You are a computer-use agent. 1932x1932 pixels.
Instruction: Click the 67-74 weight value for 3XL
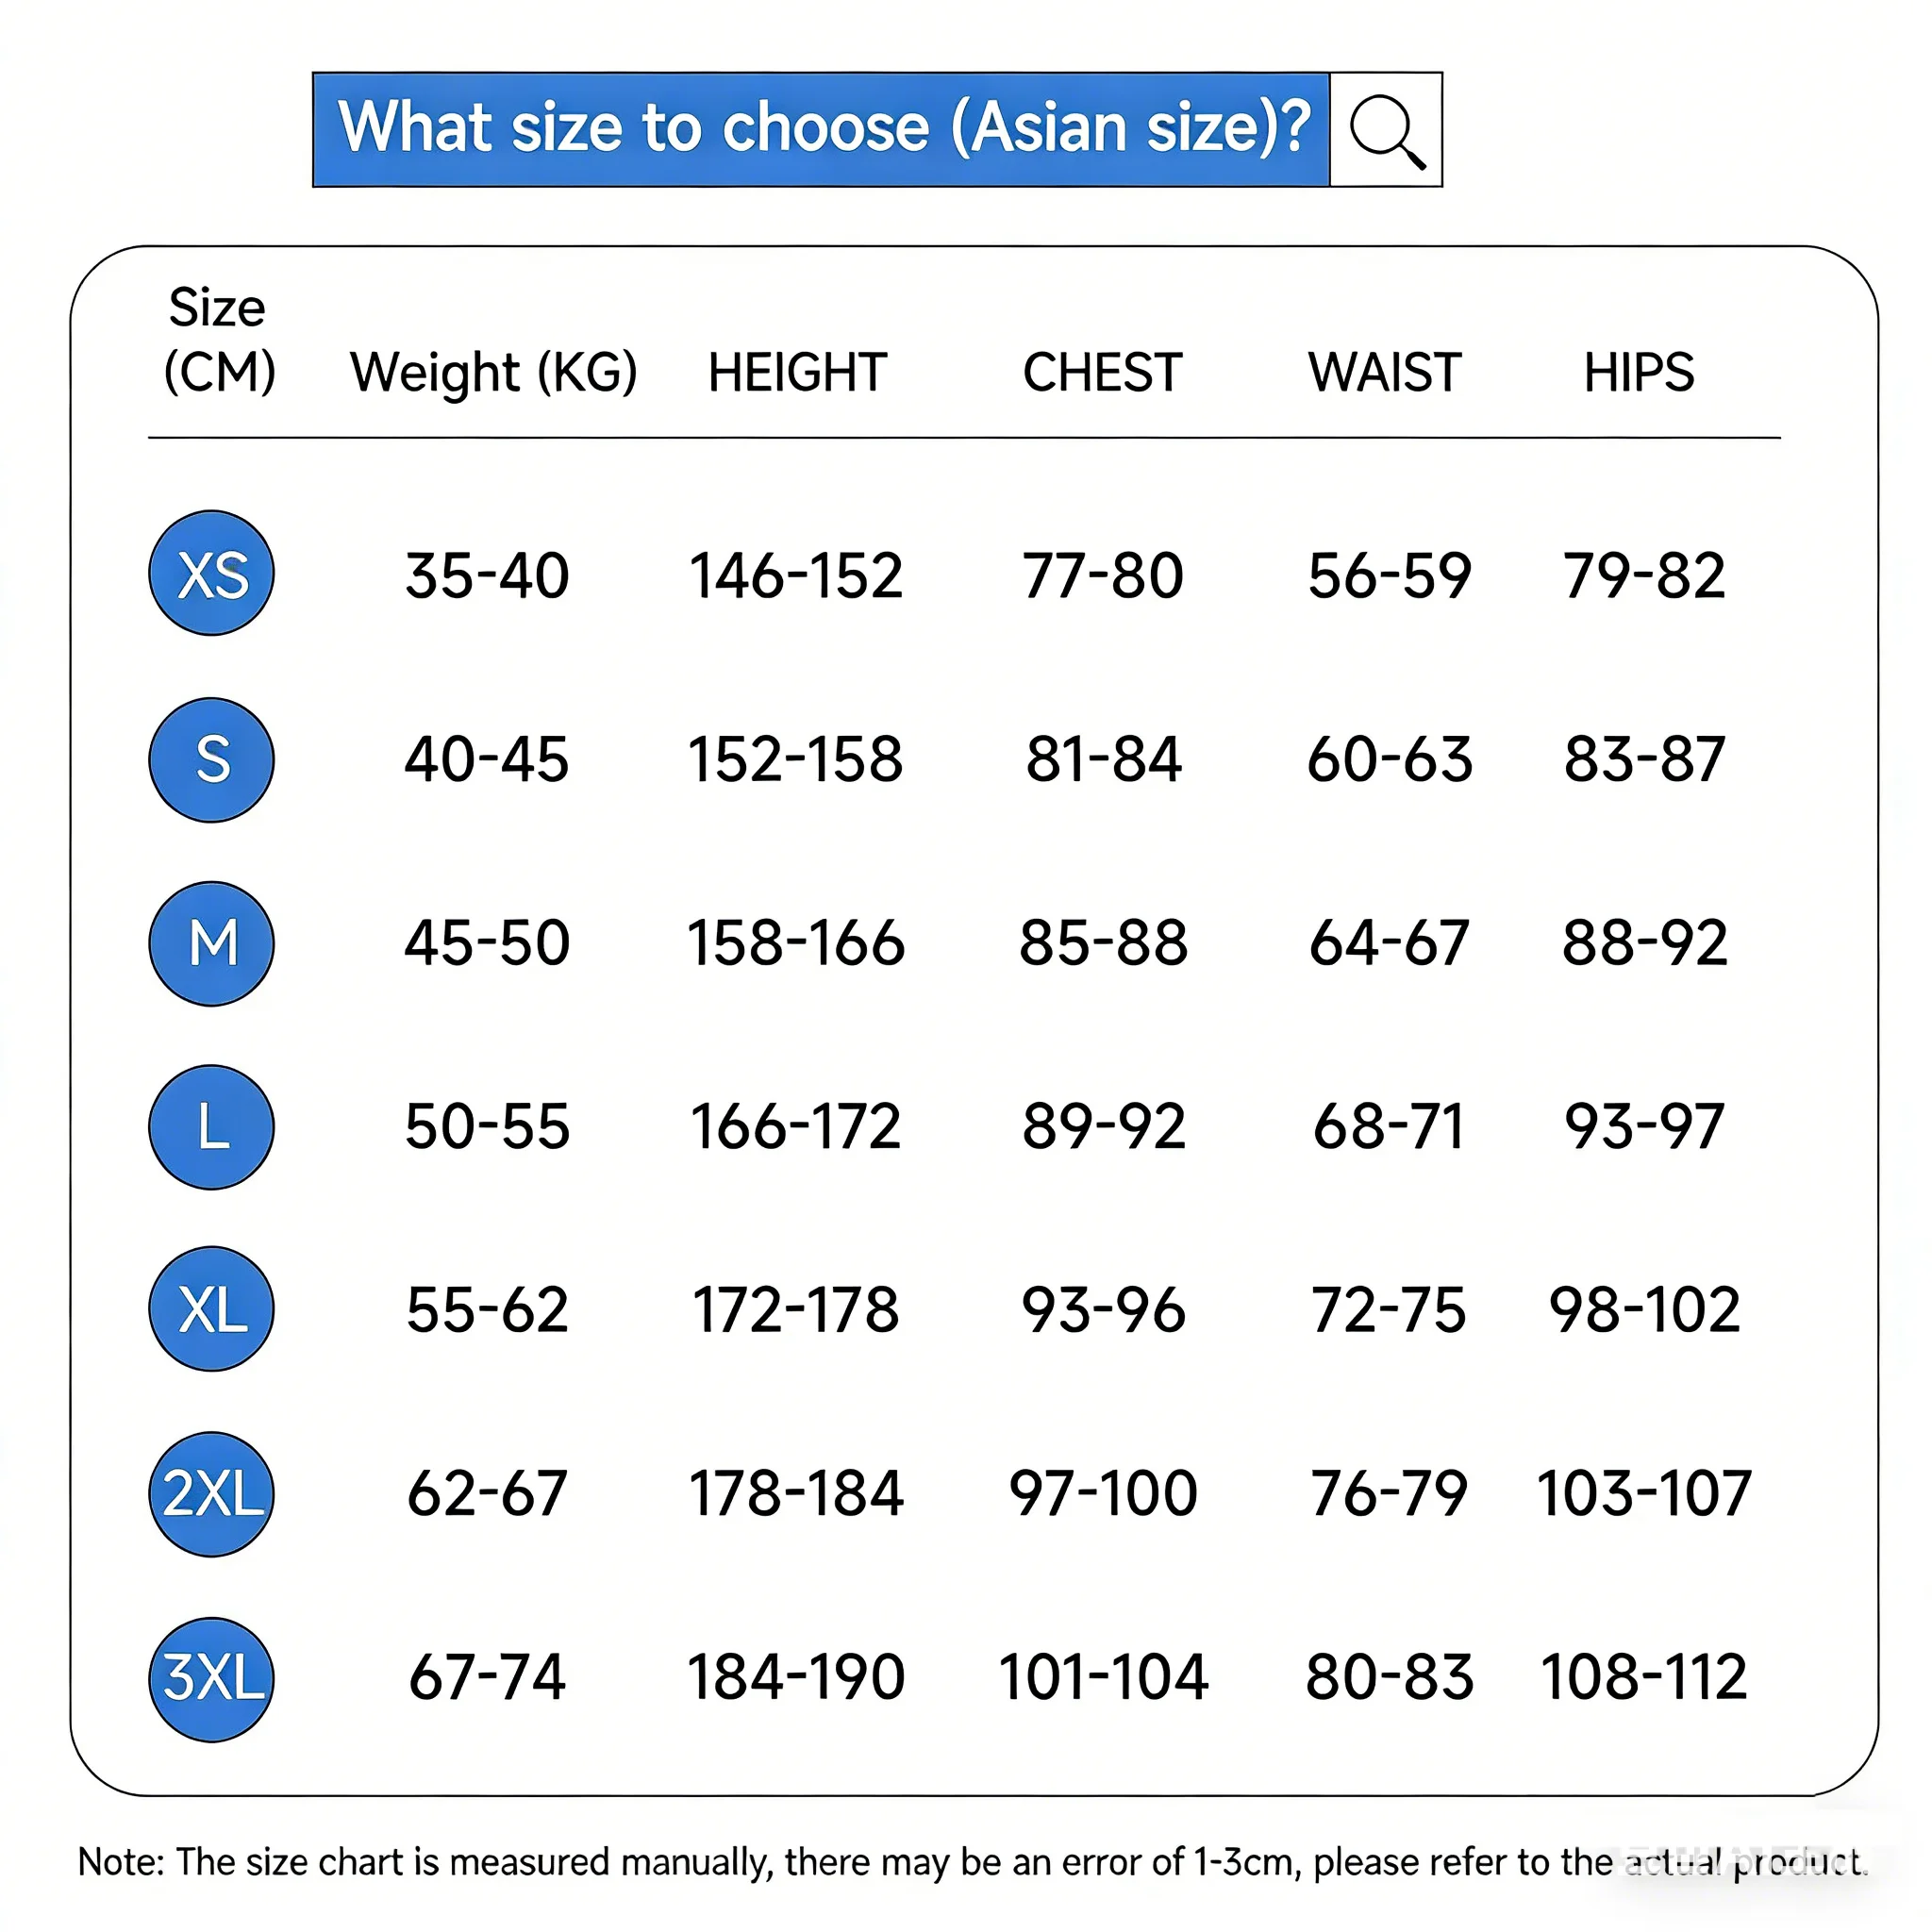coord(487,1678)
